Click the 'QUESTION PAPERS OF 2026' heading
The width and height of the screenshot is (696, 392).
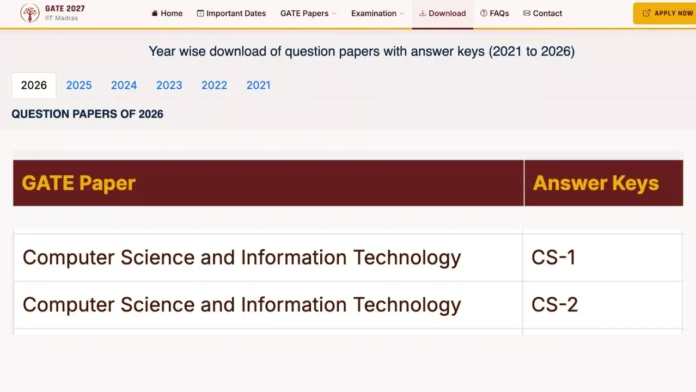pos(87,114)
